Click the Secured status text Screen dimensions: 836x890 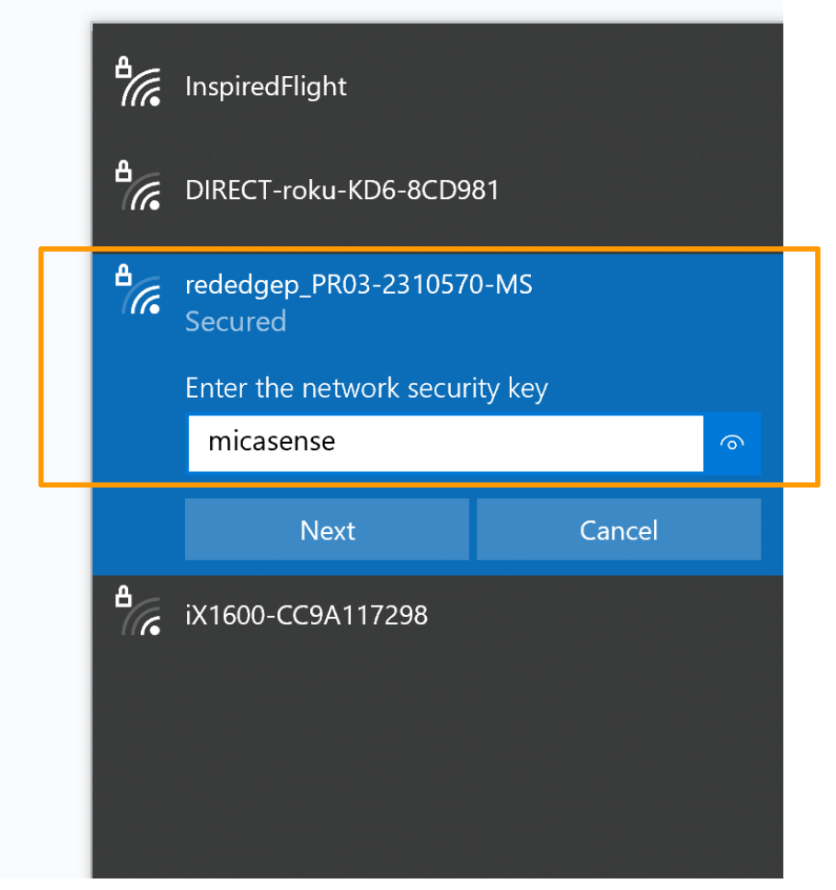pyautogui.click(x=235, y=321)
